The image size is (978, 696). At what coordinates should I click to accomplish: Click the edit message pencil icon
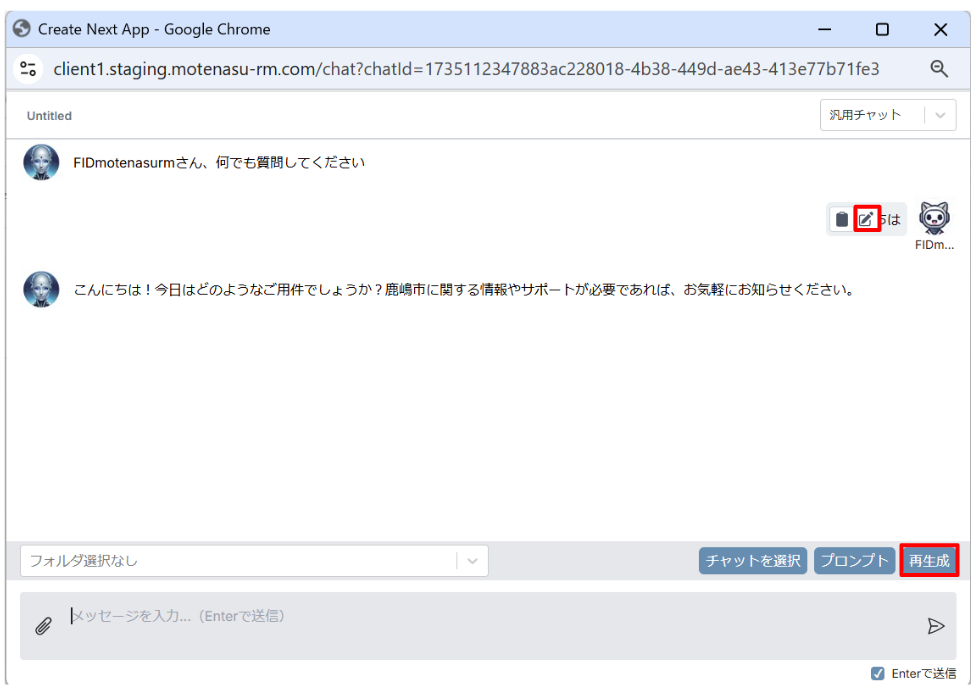click(x=866, y=219)
